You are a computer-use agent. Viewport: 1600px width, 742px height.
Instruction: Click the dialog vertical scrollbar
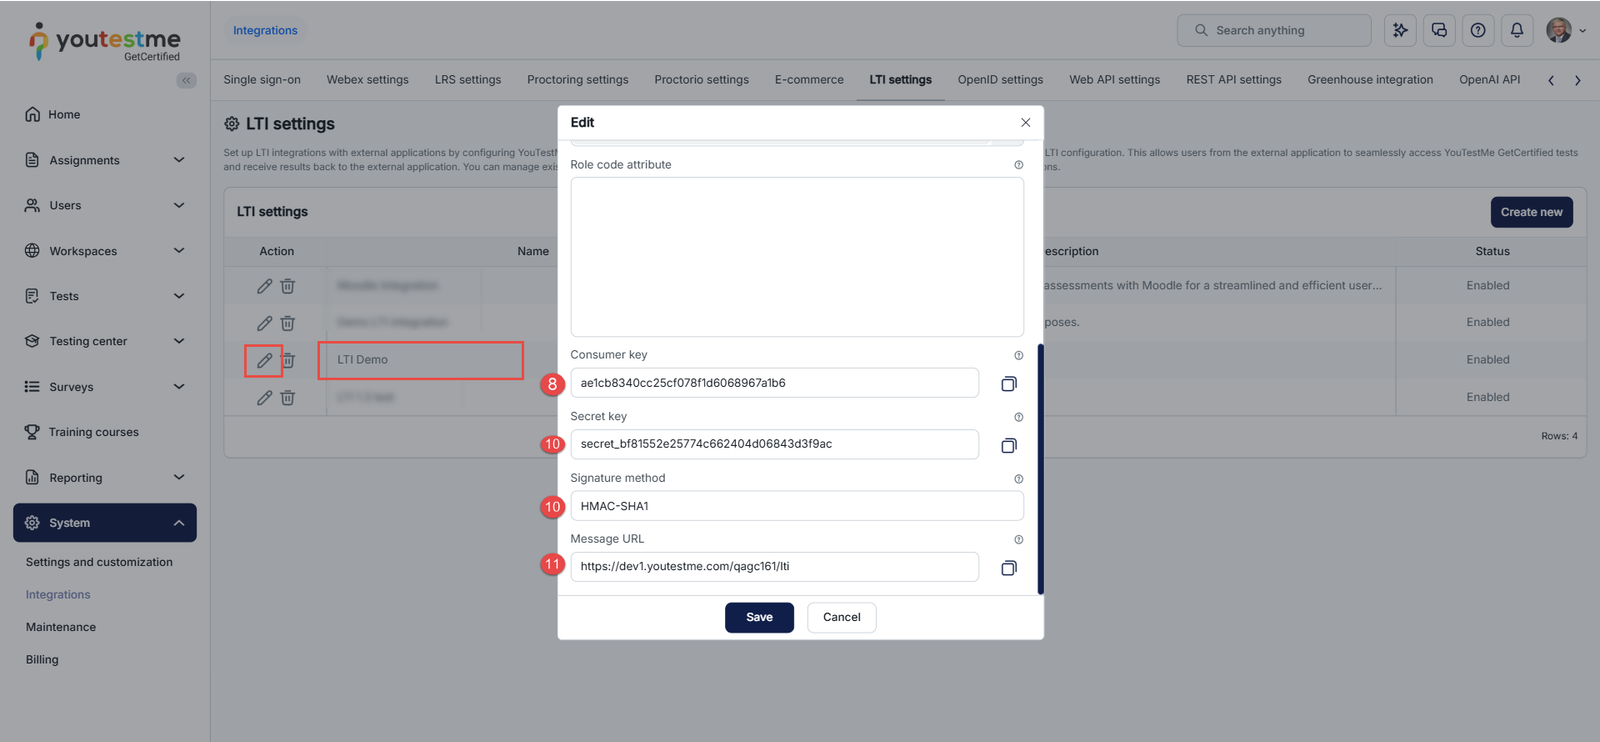pyautogui.click(x=1040, y=469)
